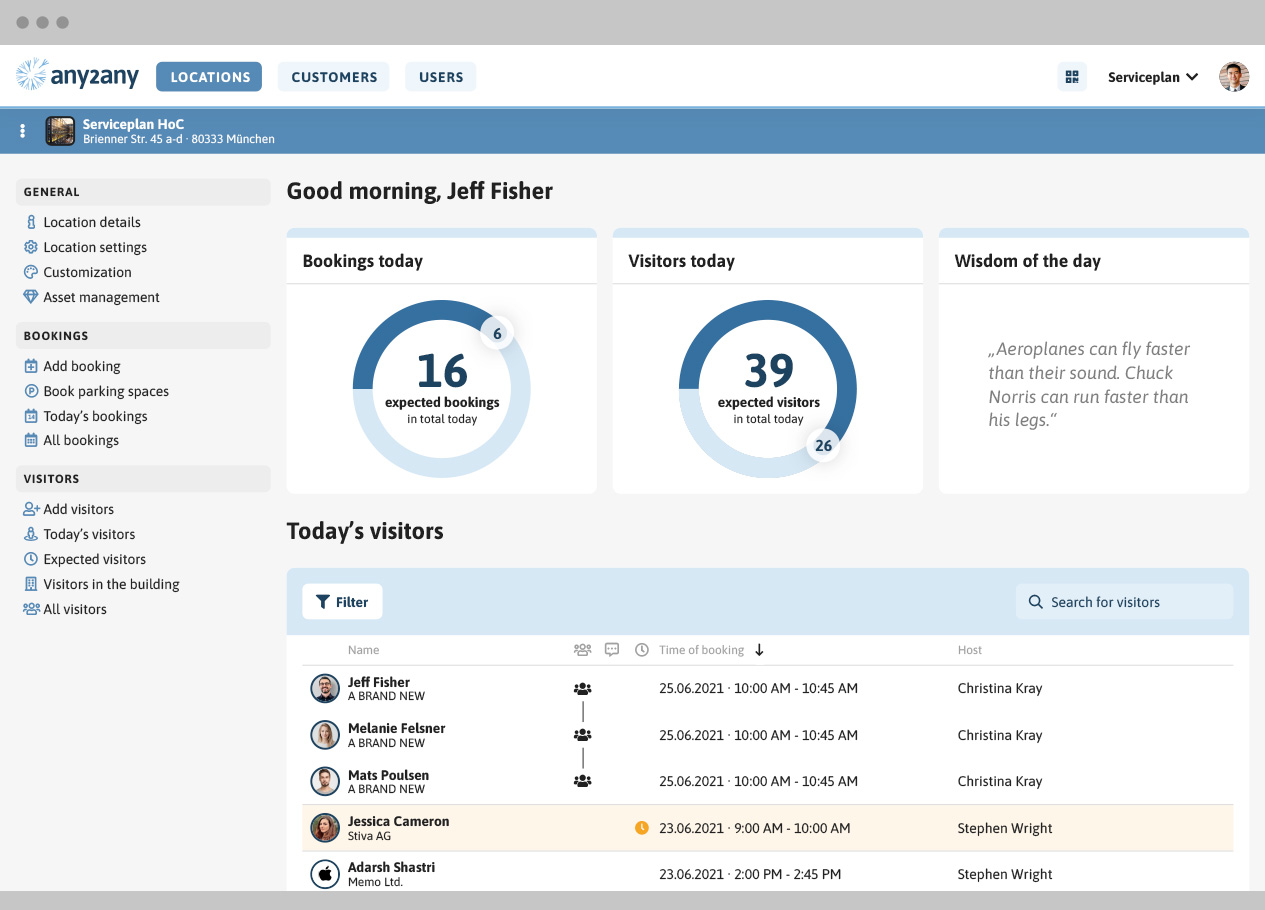Open the Filter options
Viewport: 1265px width, 910px height.
342,602
